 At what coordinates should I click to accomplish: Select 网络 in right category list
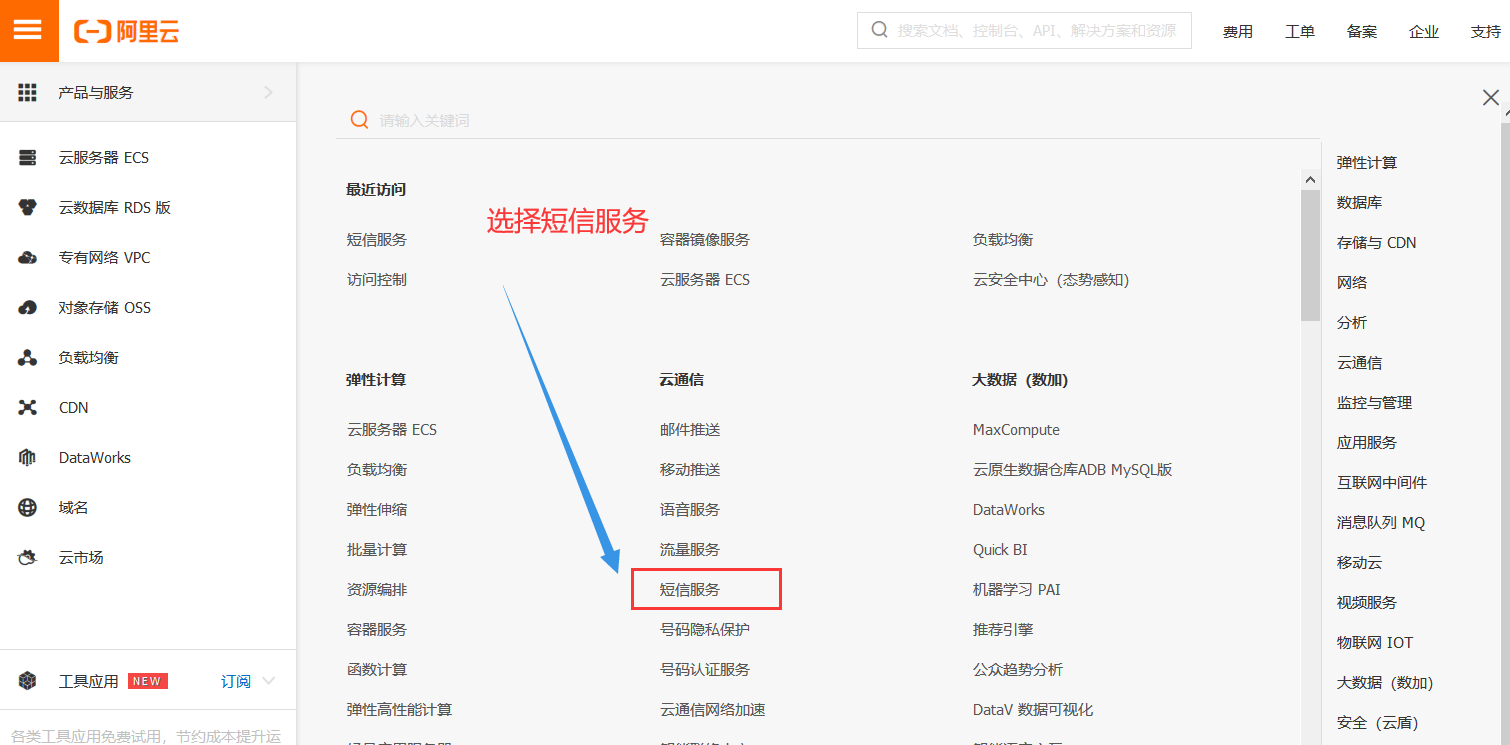[x=1352, y=282]
